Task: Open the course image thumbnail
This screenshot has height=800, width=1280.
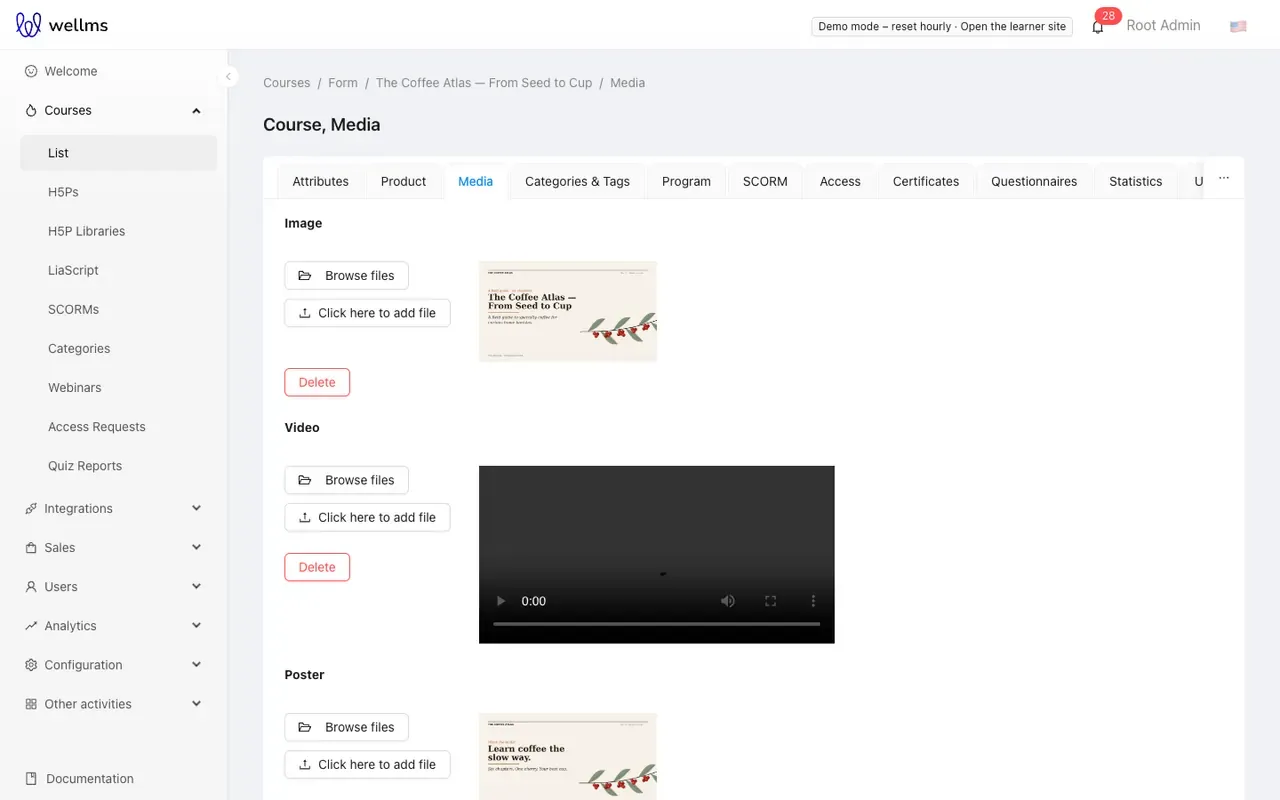Action: [x=568, y=311]
